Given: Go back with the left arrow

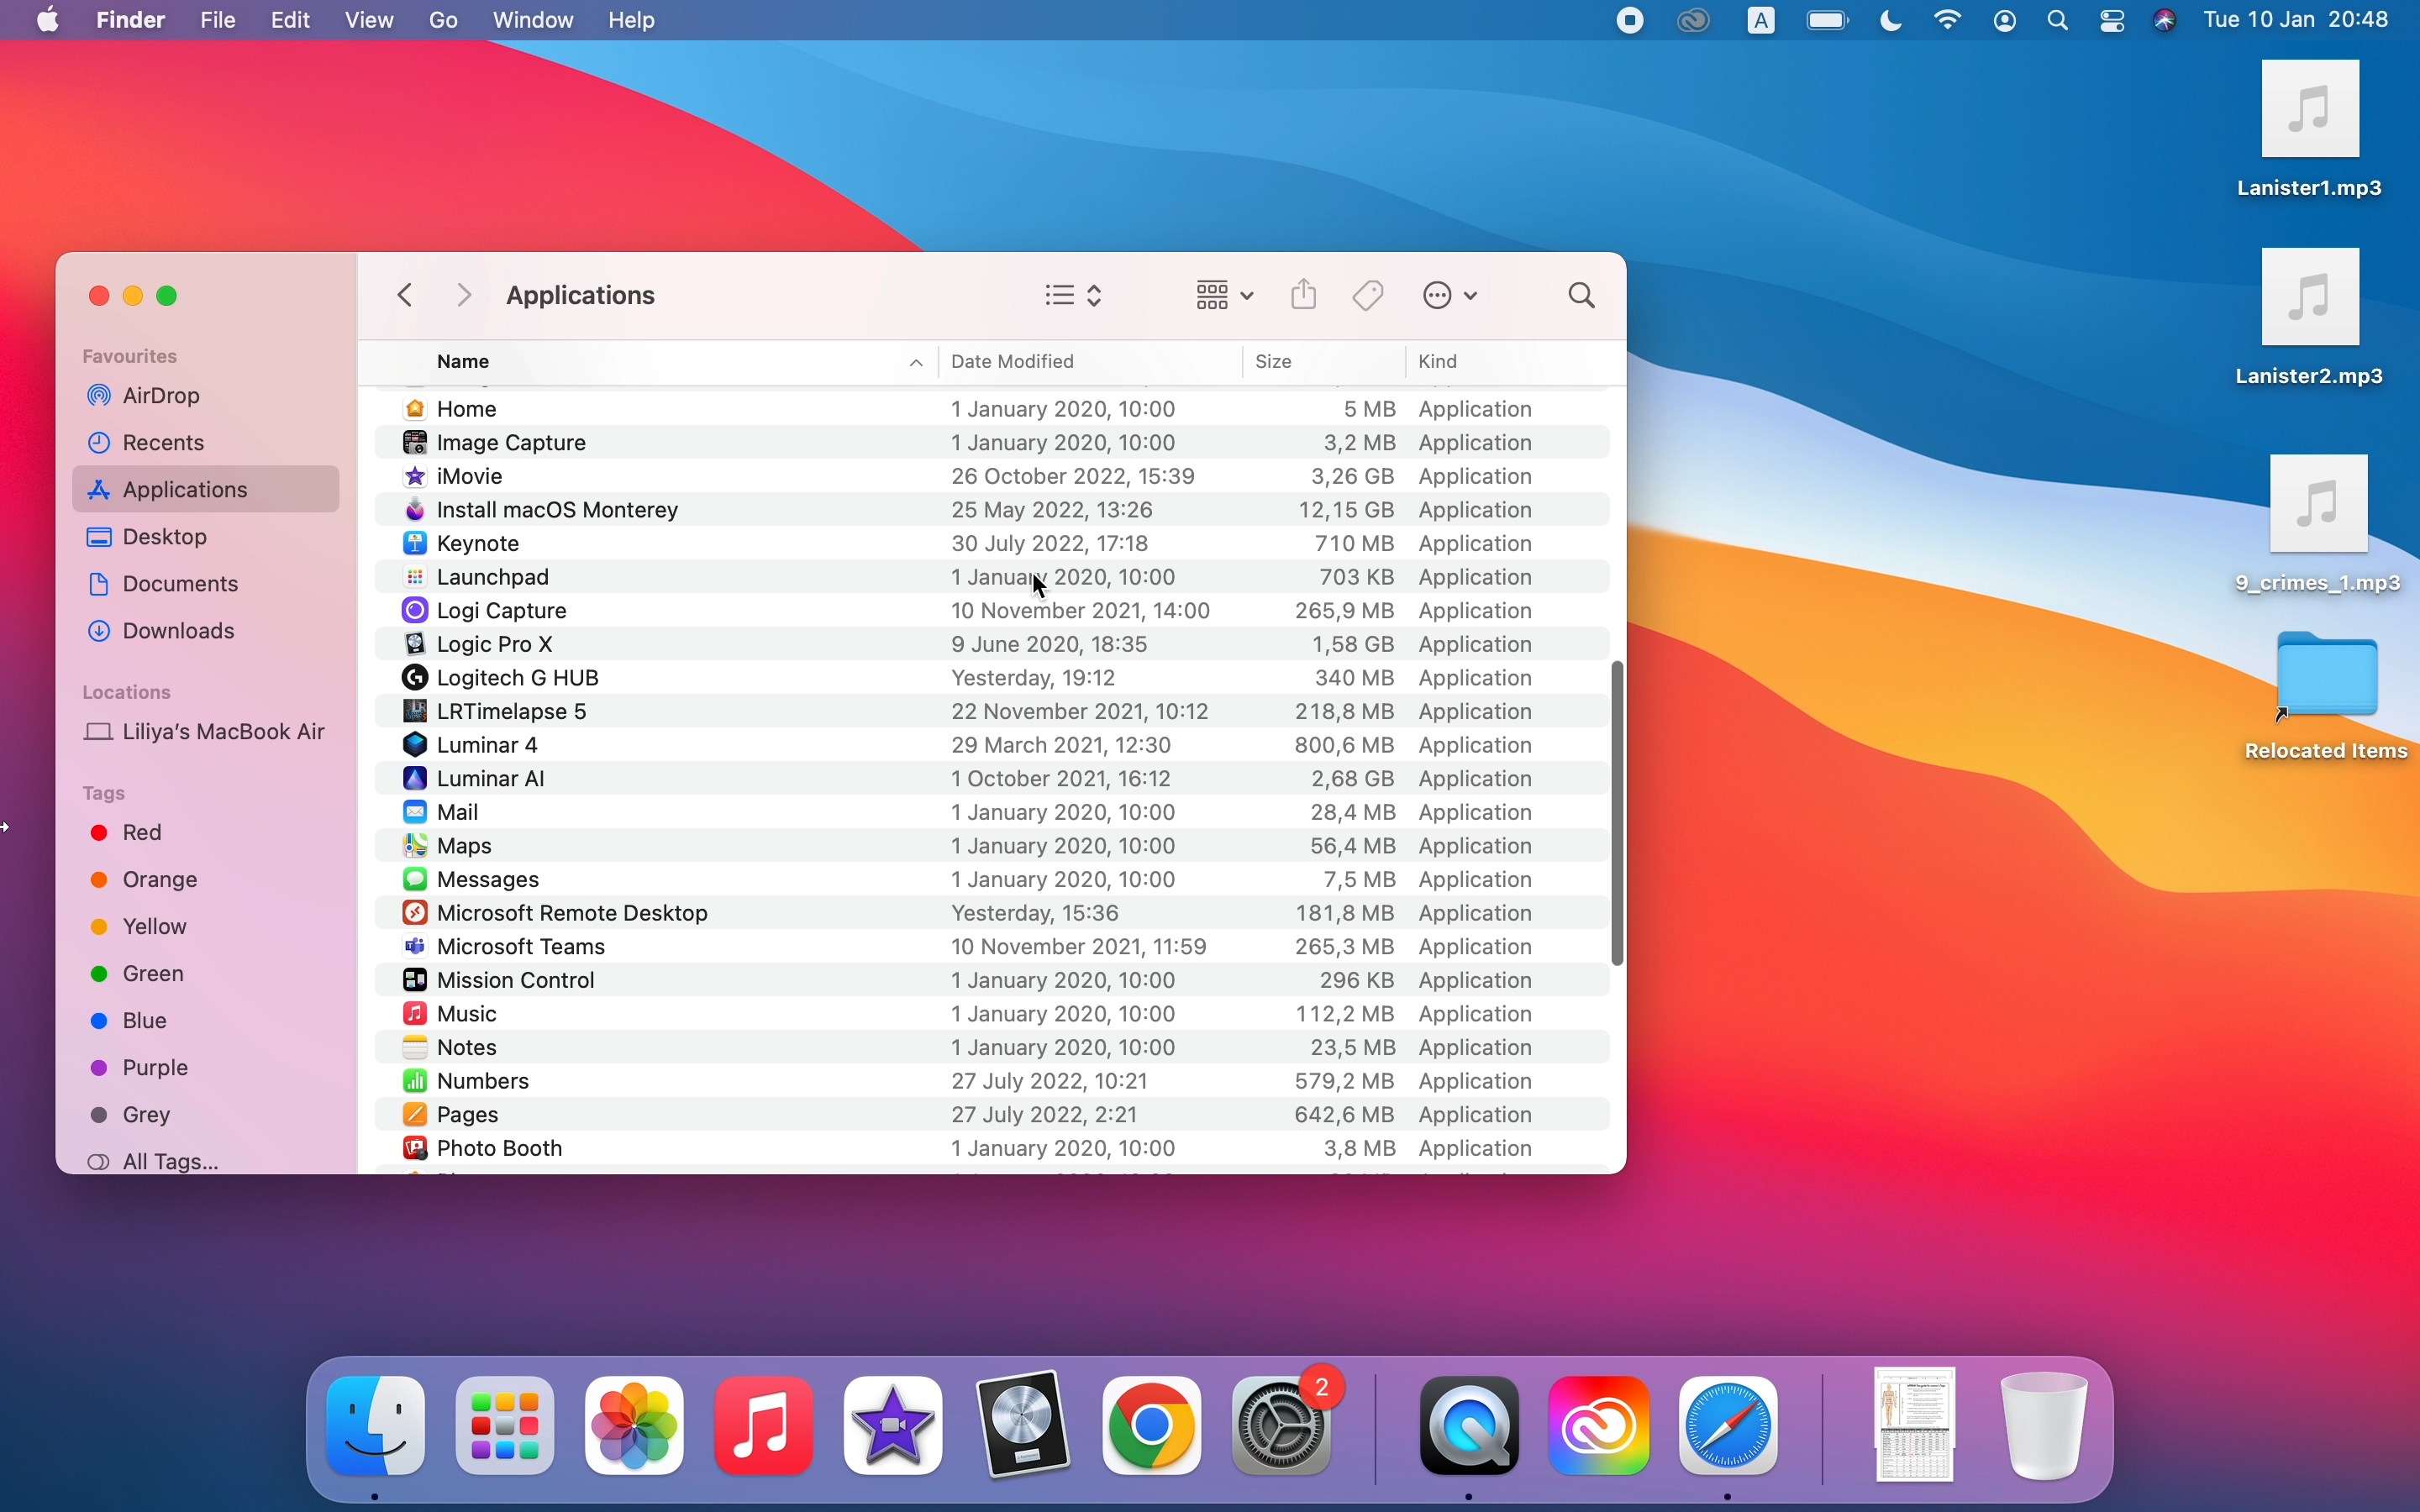Looking at the screenshot, I should coord(405,296).
